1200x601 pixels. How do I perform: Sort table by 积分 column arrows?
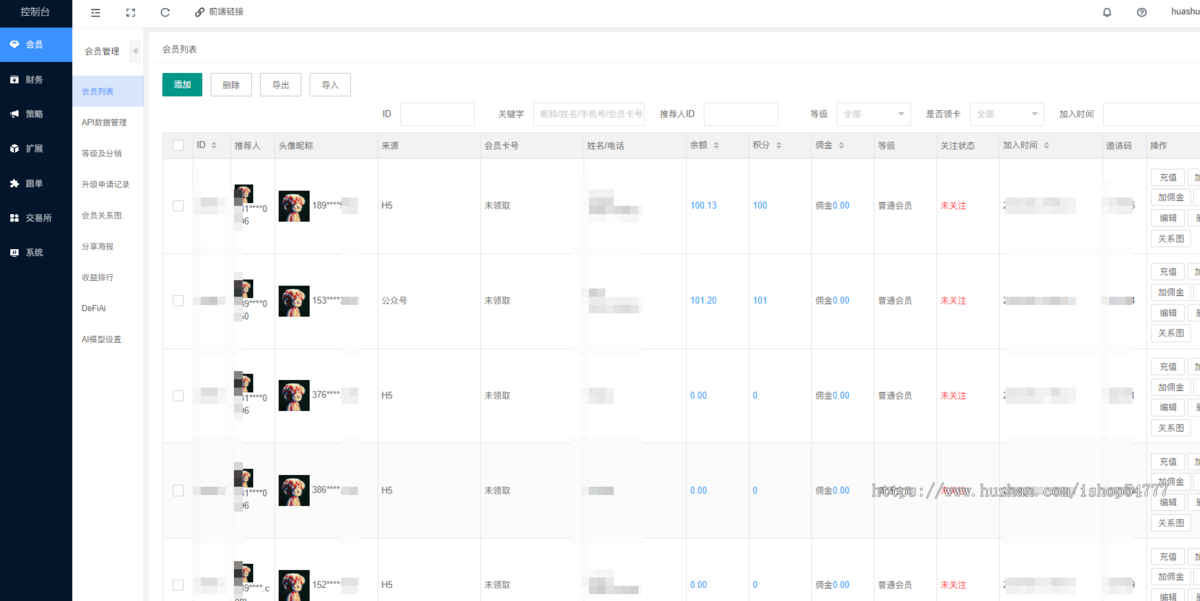tap(780, 145)
